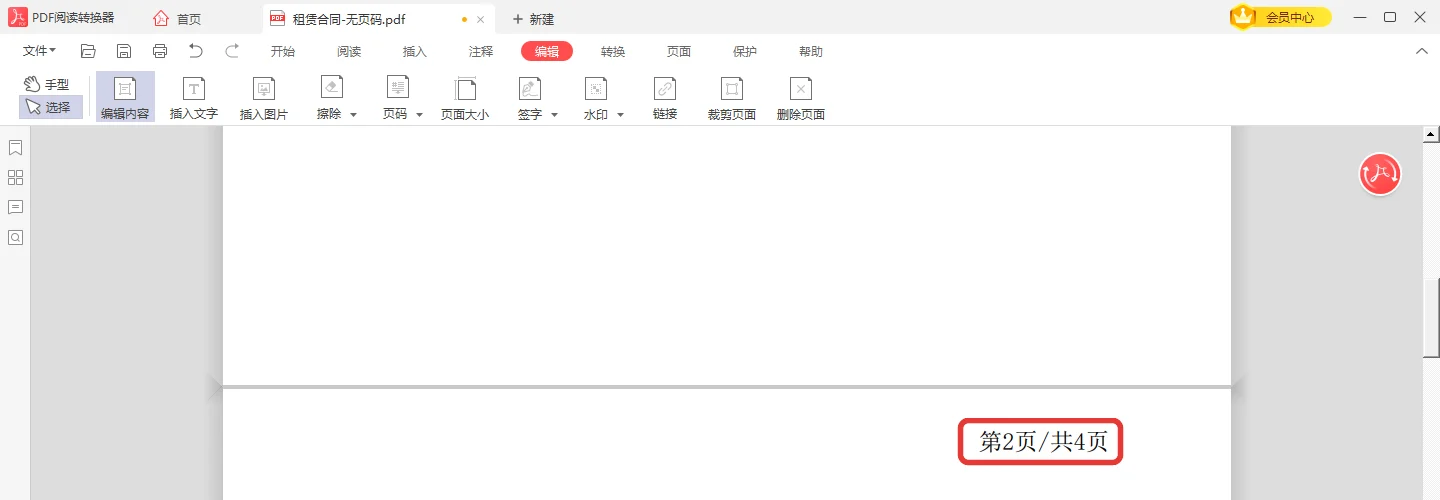Click the 第2页/共4页 page number text
This screenshot has height=500, width=1440.
(1043, 442)
